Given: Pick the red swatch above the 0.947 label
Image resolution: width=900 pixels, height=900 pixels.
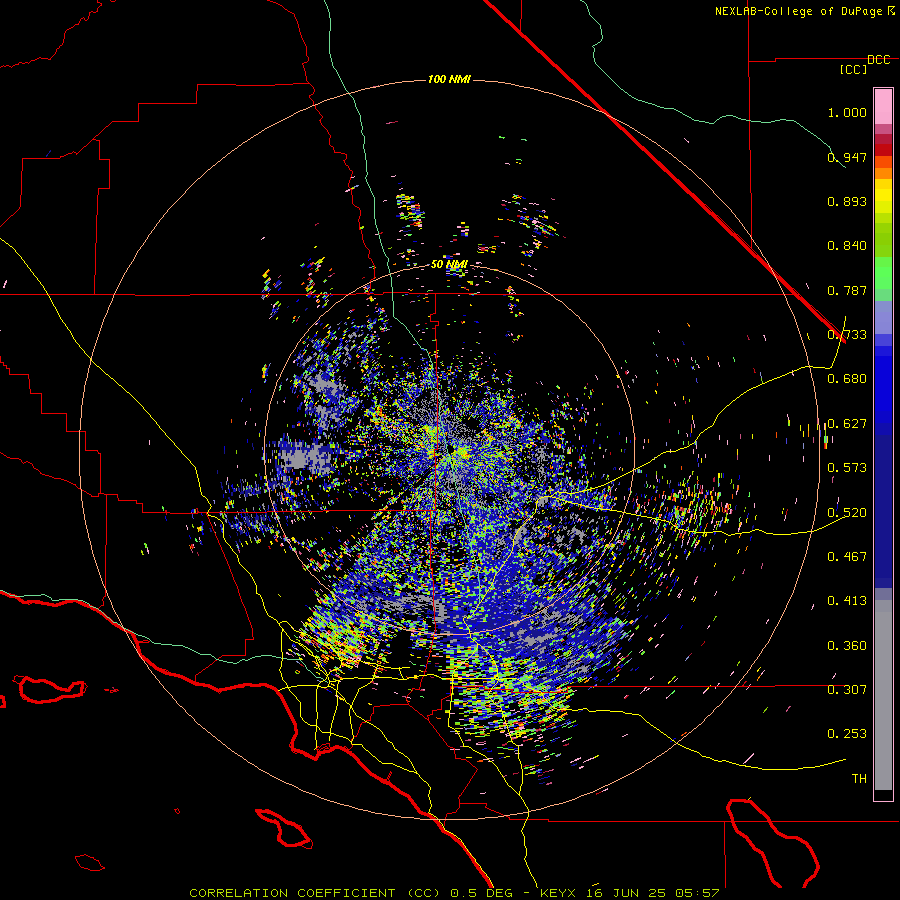Looking at the screenshot, I should tap(883, 150).
